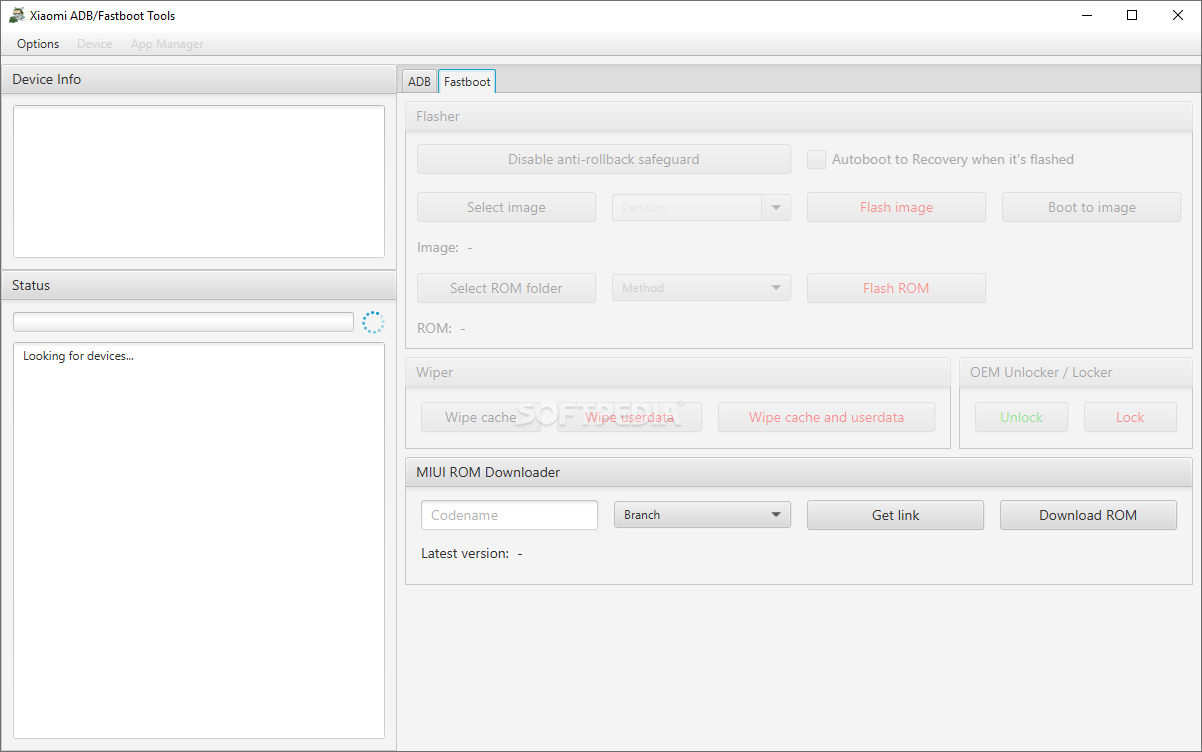Open the Partition dropdown
Screen dimensions: 1202x752
(x=701, y=207)
